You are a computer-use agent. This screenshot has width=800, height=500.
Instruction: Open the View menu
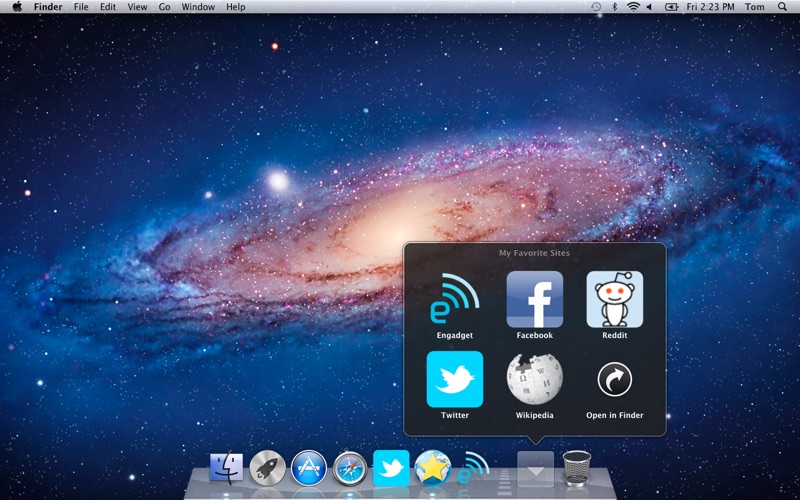pyautogui.click(x=137, y=7)
